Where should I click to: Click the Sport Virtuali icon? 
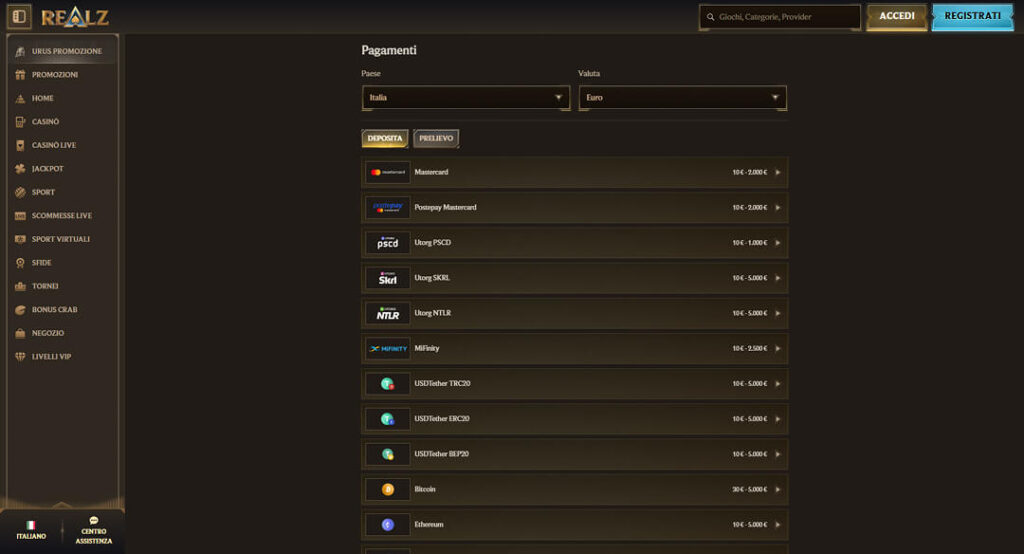[x=20, y=239]
